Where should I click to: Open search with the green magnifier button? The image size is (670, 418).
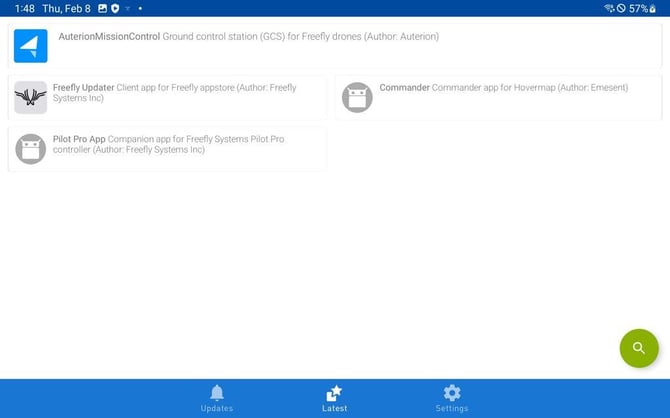[639, 348]
